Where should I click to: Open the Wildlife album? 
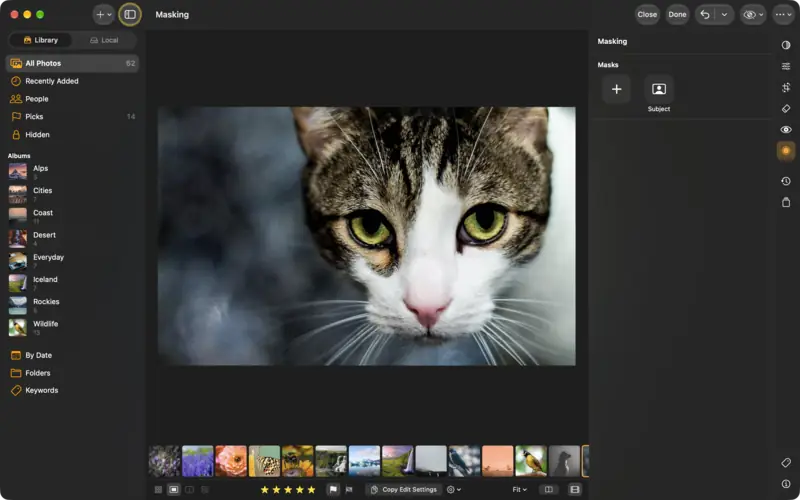point(72,327)
